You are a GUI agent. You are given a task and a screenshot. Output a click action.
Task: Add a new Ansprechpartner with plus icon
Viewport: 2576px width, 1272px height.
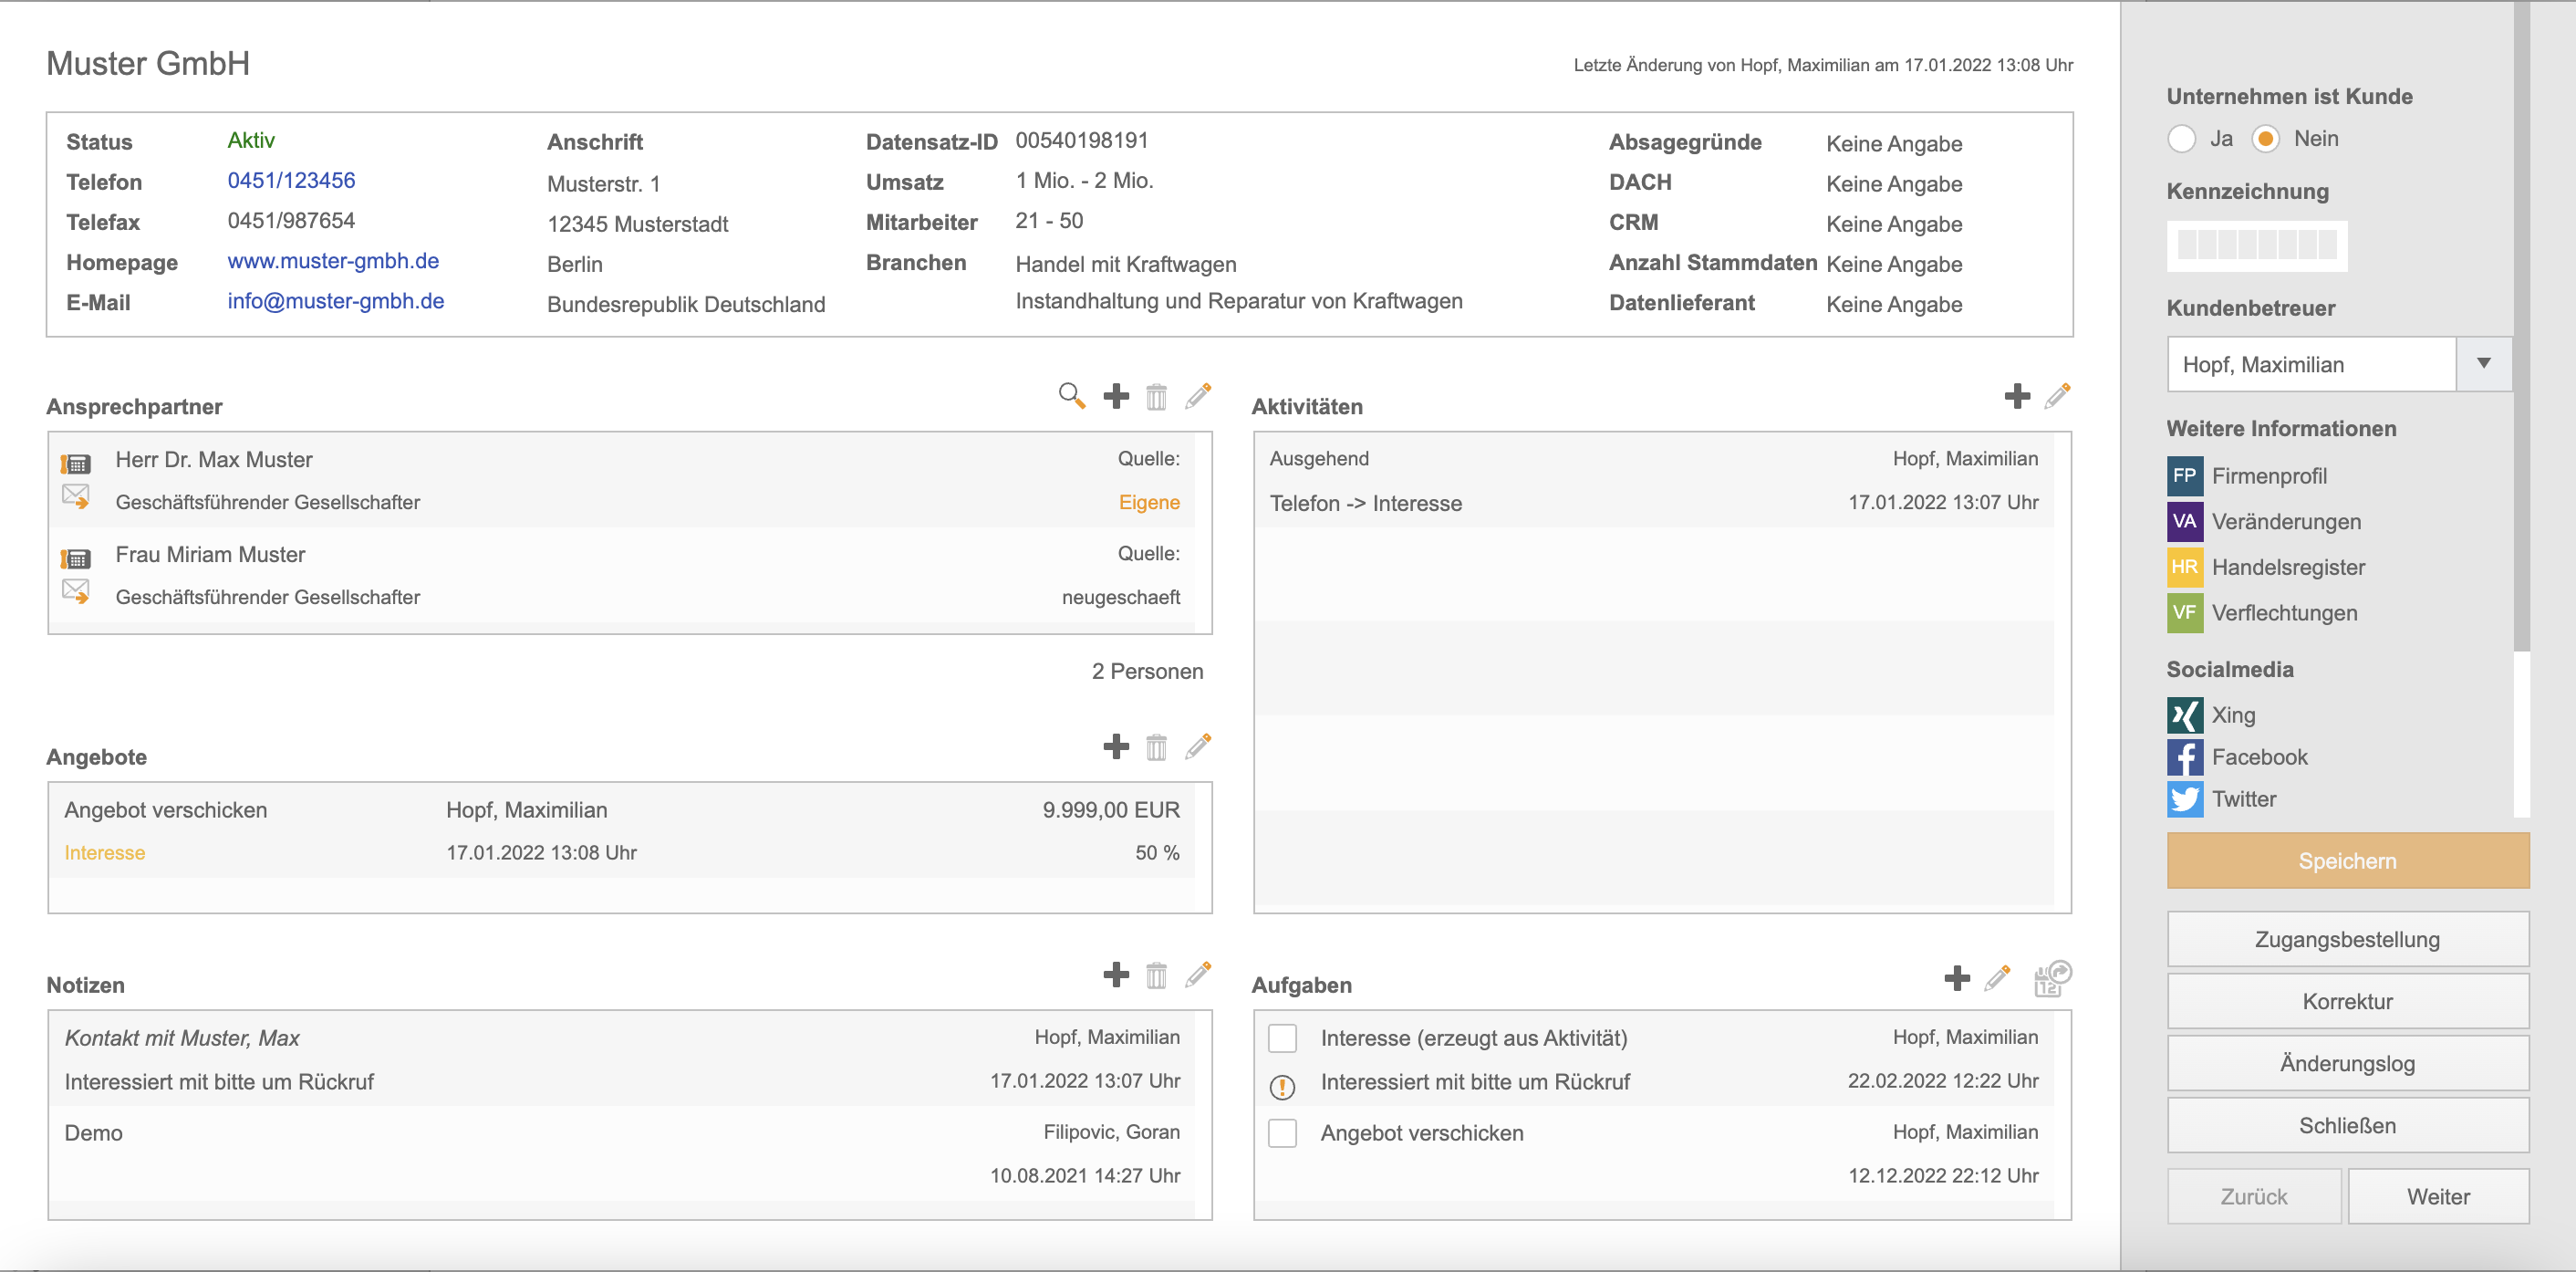1116,396
